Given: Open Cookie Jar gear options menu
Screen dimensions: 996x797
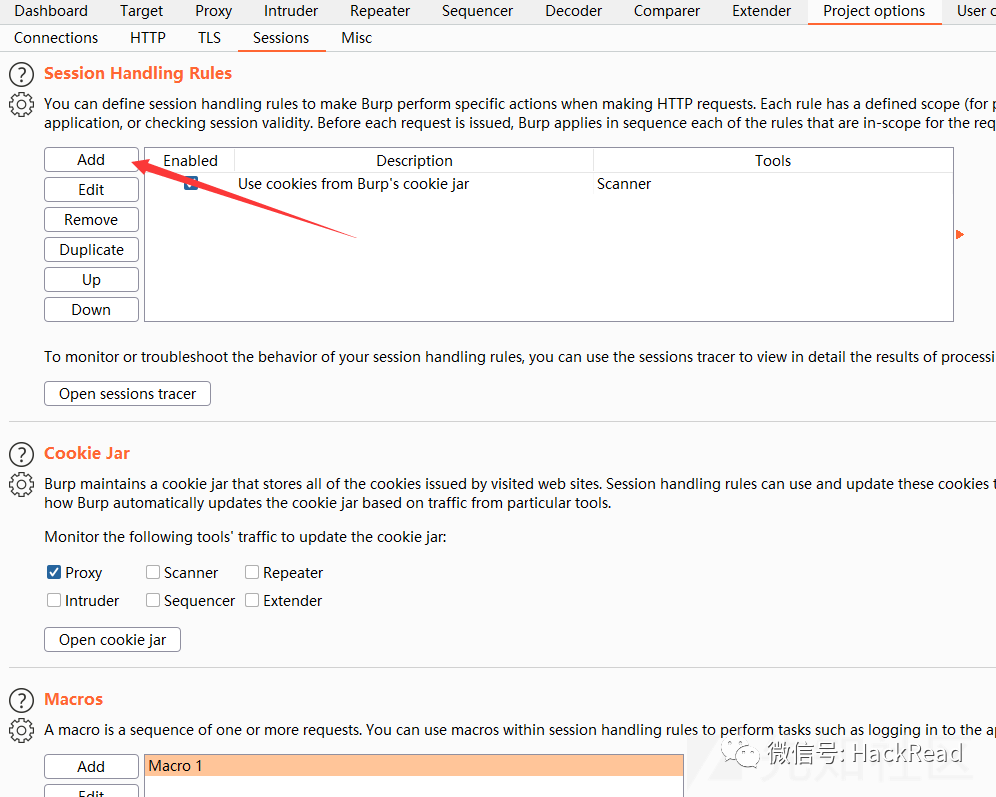Looking at the screenshot, I should [x=22, y=485].
